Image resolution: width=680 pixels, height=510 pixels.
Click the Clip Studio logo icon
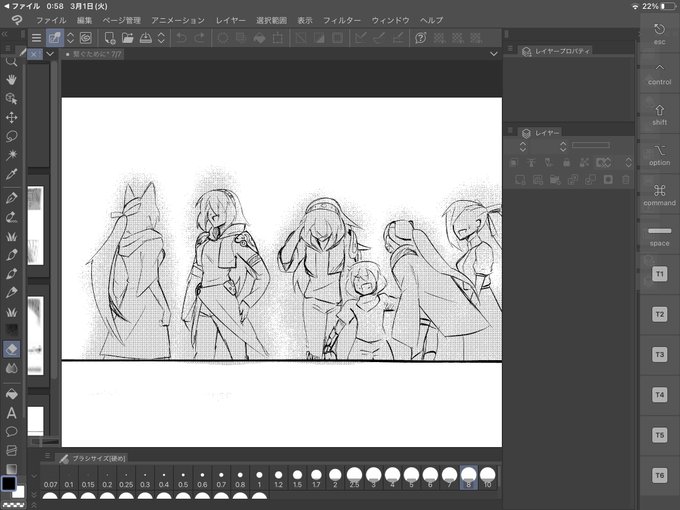click(x=16, y=20)
